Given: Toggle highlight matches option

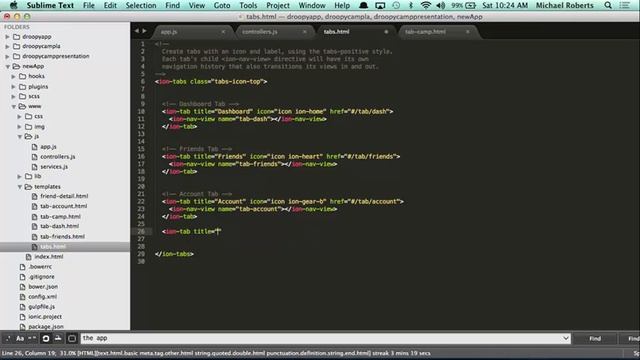Looking at the screenshot, I should tap(72, 338).
